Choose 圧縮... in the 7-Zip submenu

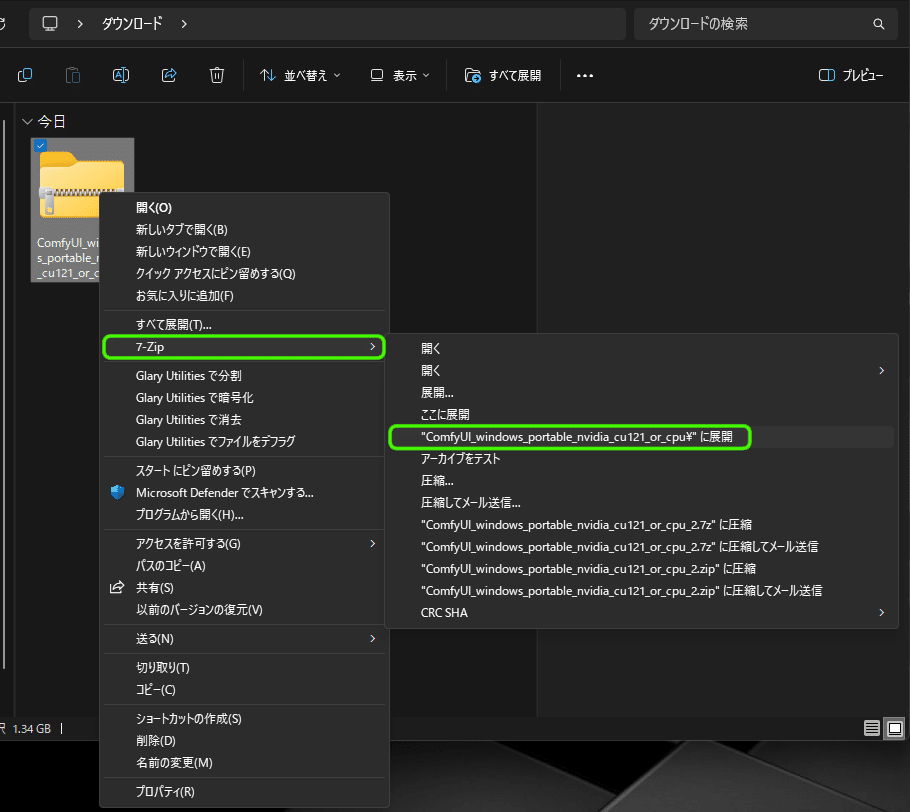(x=641, y=481)
